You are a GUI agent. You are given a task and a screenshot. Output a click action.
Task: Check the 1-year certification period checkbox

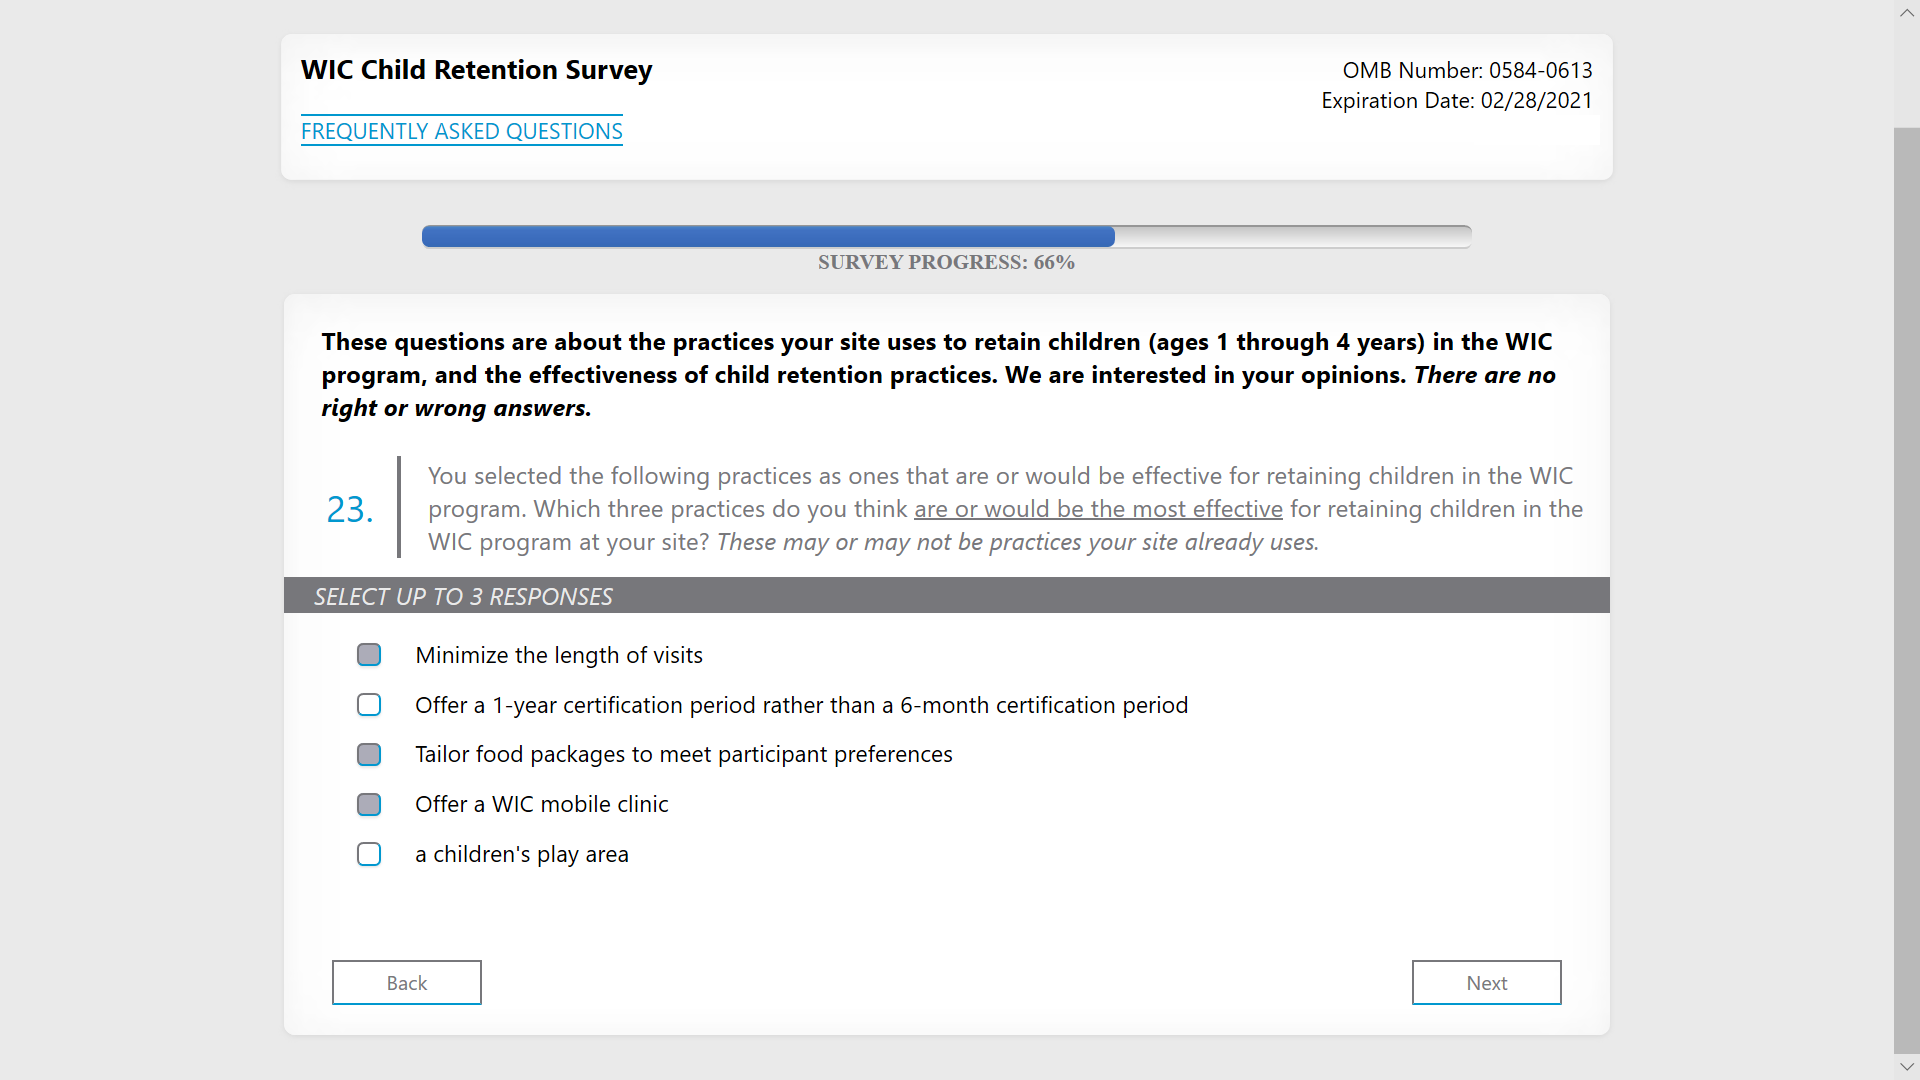(x=369, y=705)
